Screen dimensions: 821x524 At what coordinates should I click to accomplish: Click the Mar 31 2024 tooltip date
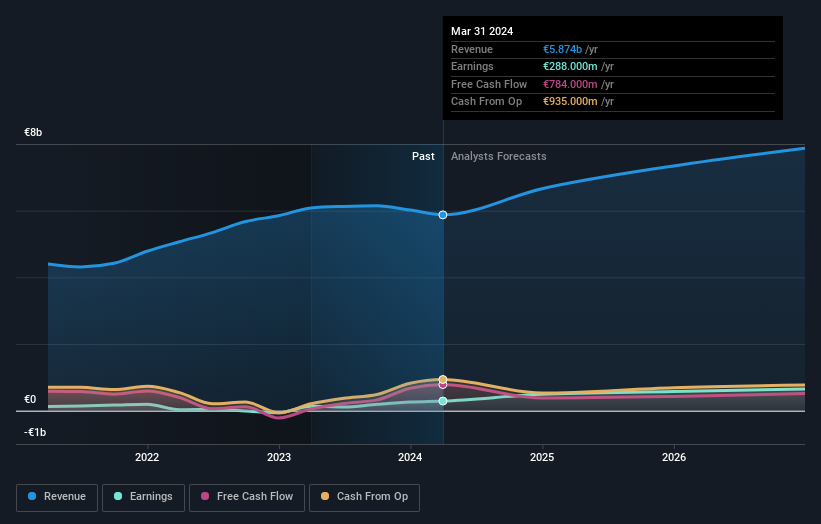[x=482, y=31]
